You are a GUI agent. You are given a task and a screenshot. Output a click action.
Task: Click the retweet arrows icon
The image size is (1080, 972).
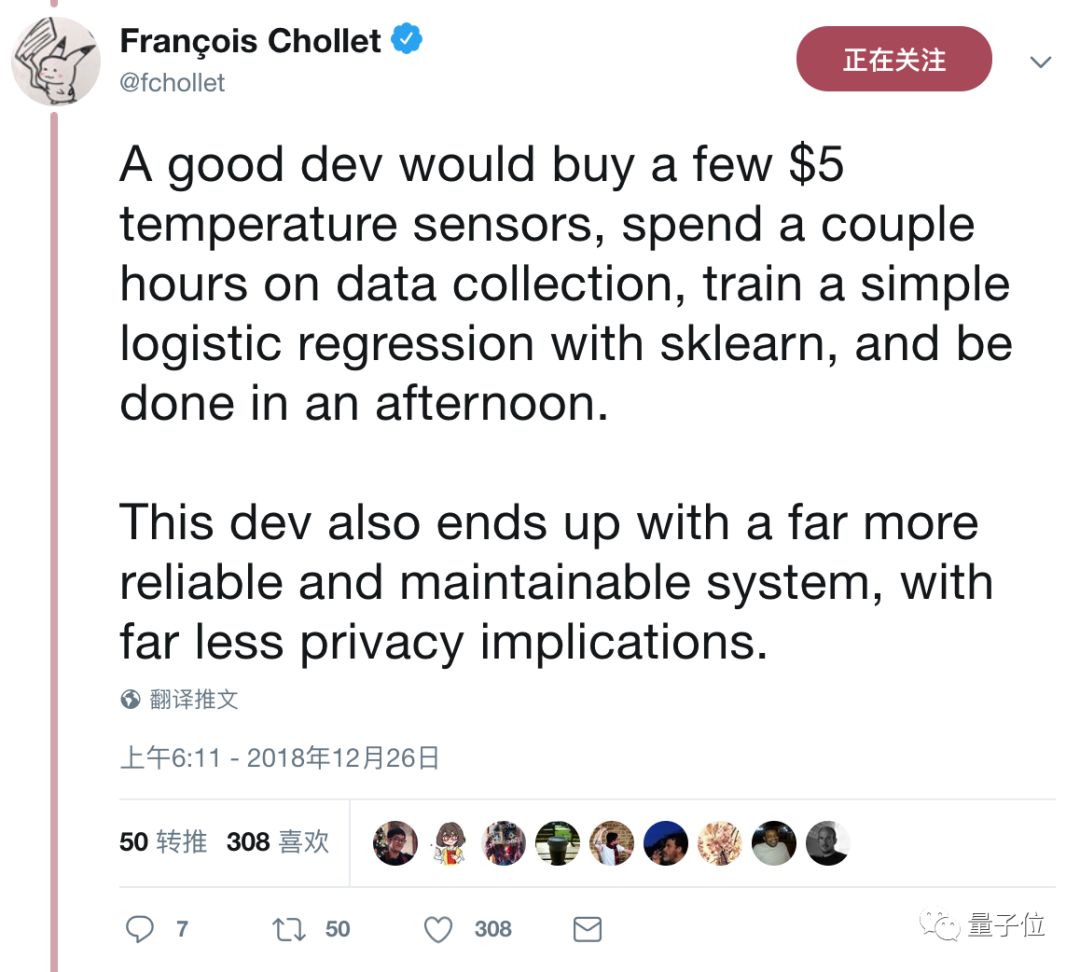coord(289,929)
